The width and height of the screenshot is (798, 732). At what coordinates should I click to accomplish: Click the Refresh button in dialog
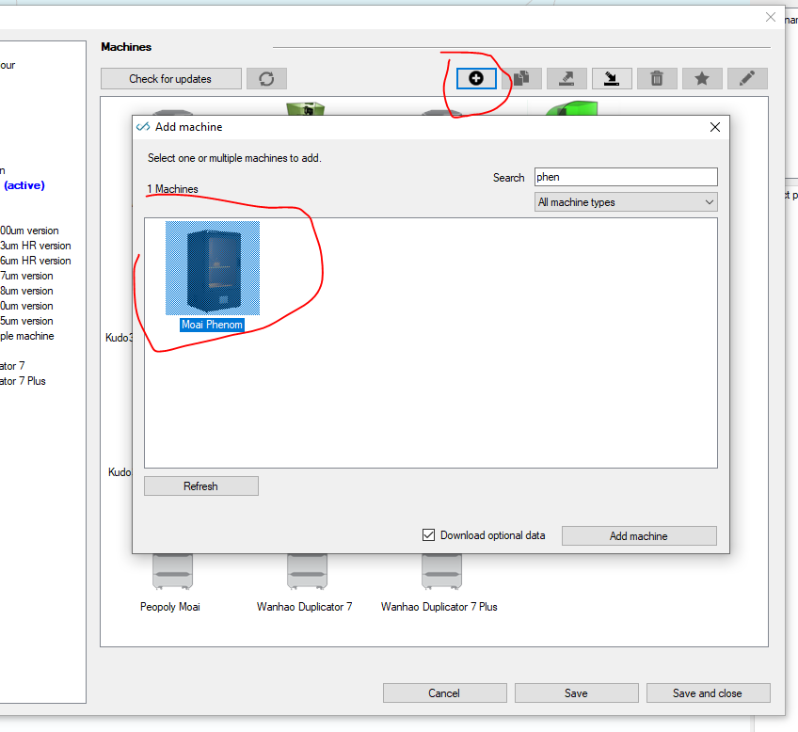(x=201, y=486)
